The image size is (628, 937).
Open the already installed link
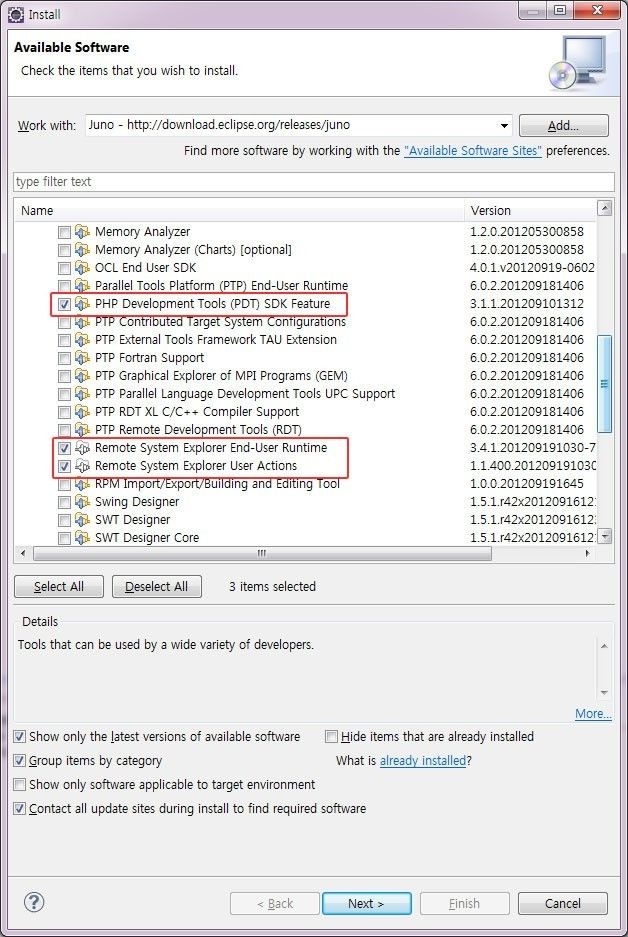pyautogui.click(x=422, y=761)
